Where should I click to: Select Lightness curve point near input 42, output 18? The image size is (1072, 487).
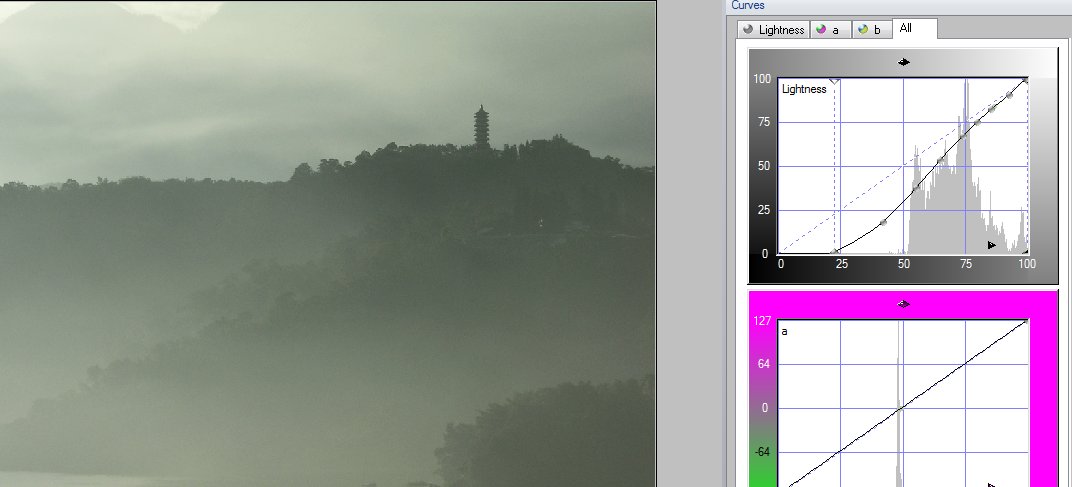pos(883,222)
